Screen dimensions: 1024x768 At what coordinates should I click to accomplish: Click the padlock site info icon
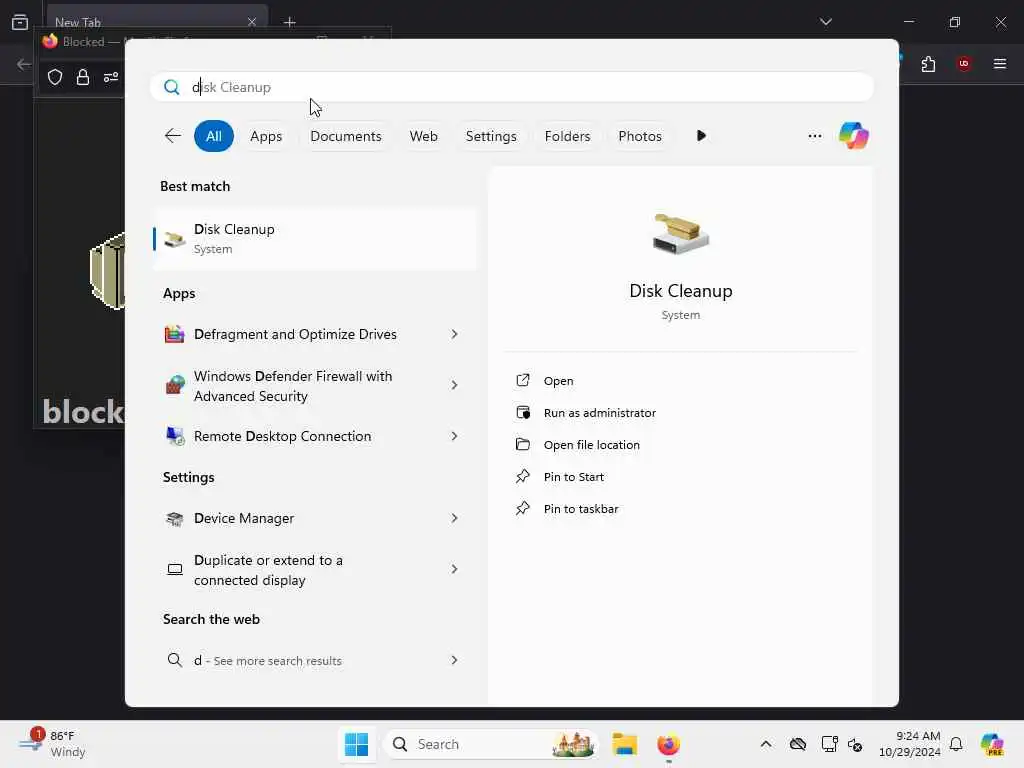[x=83, y=77]
